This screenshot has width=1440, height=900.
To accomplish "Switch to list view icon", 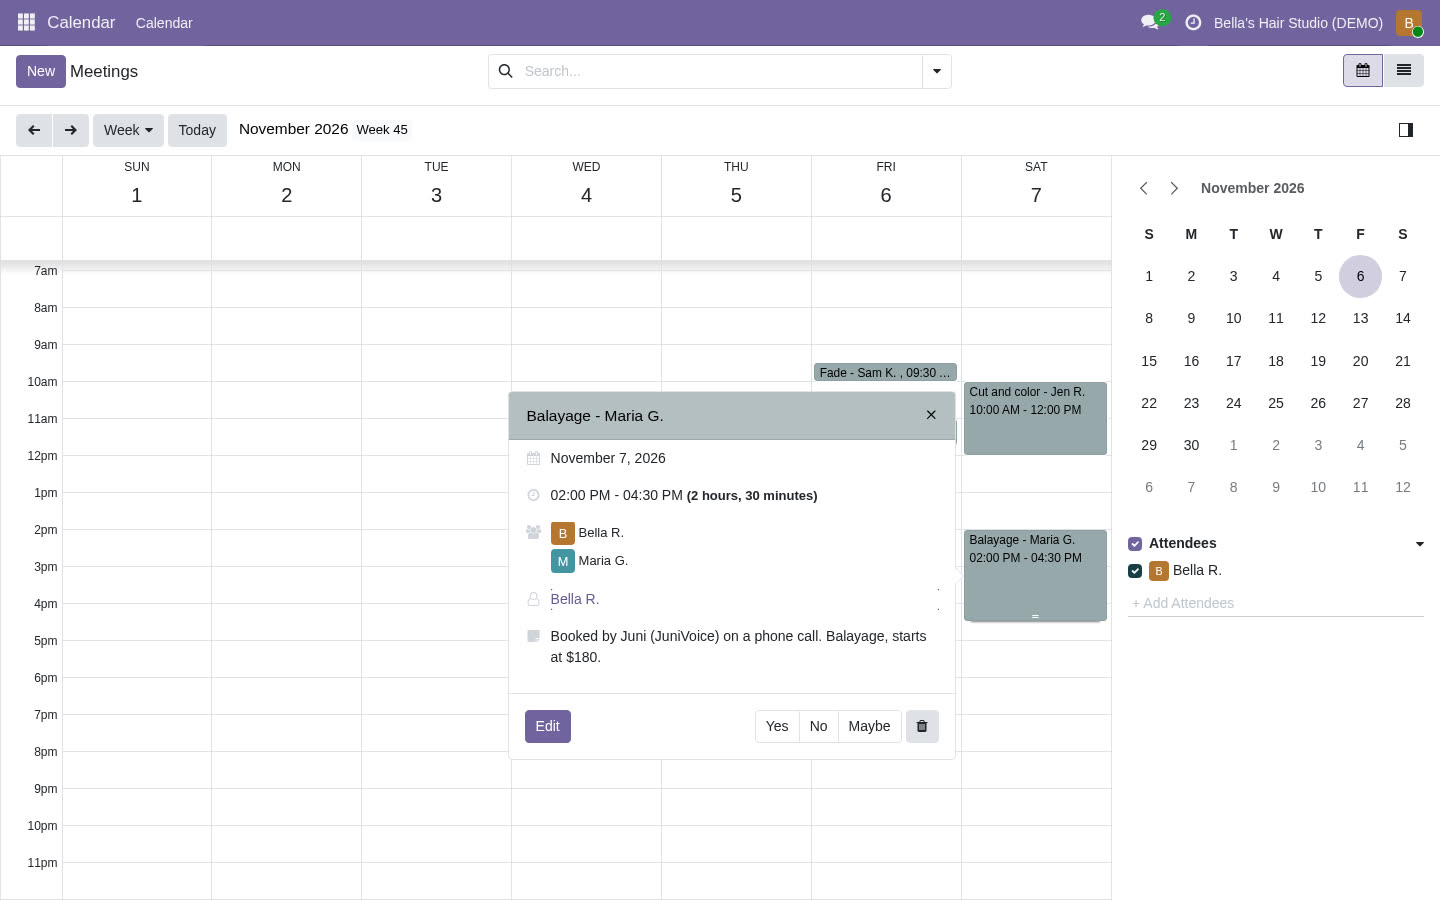I will point(1404,70).
